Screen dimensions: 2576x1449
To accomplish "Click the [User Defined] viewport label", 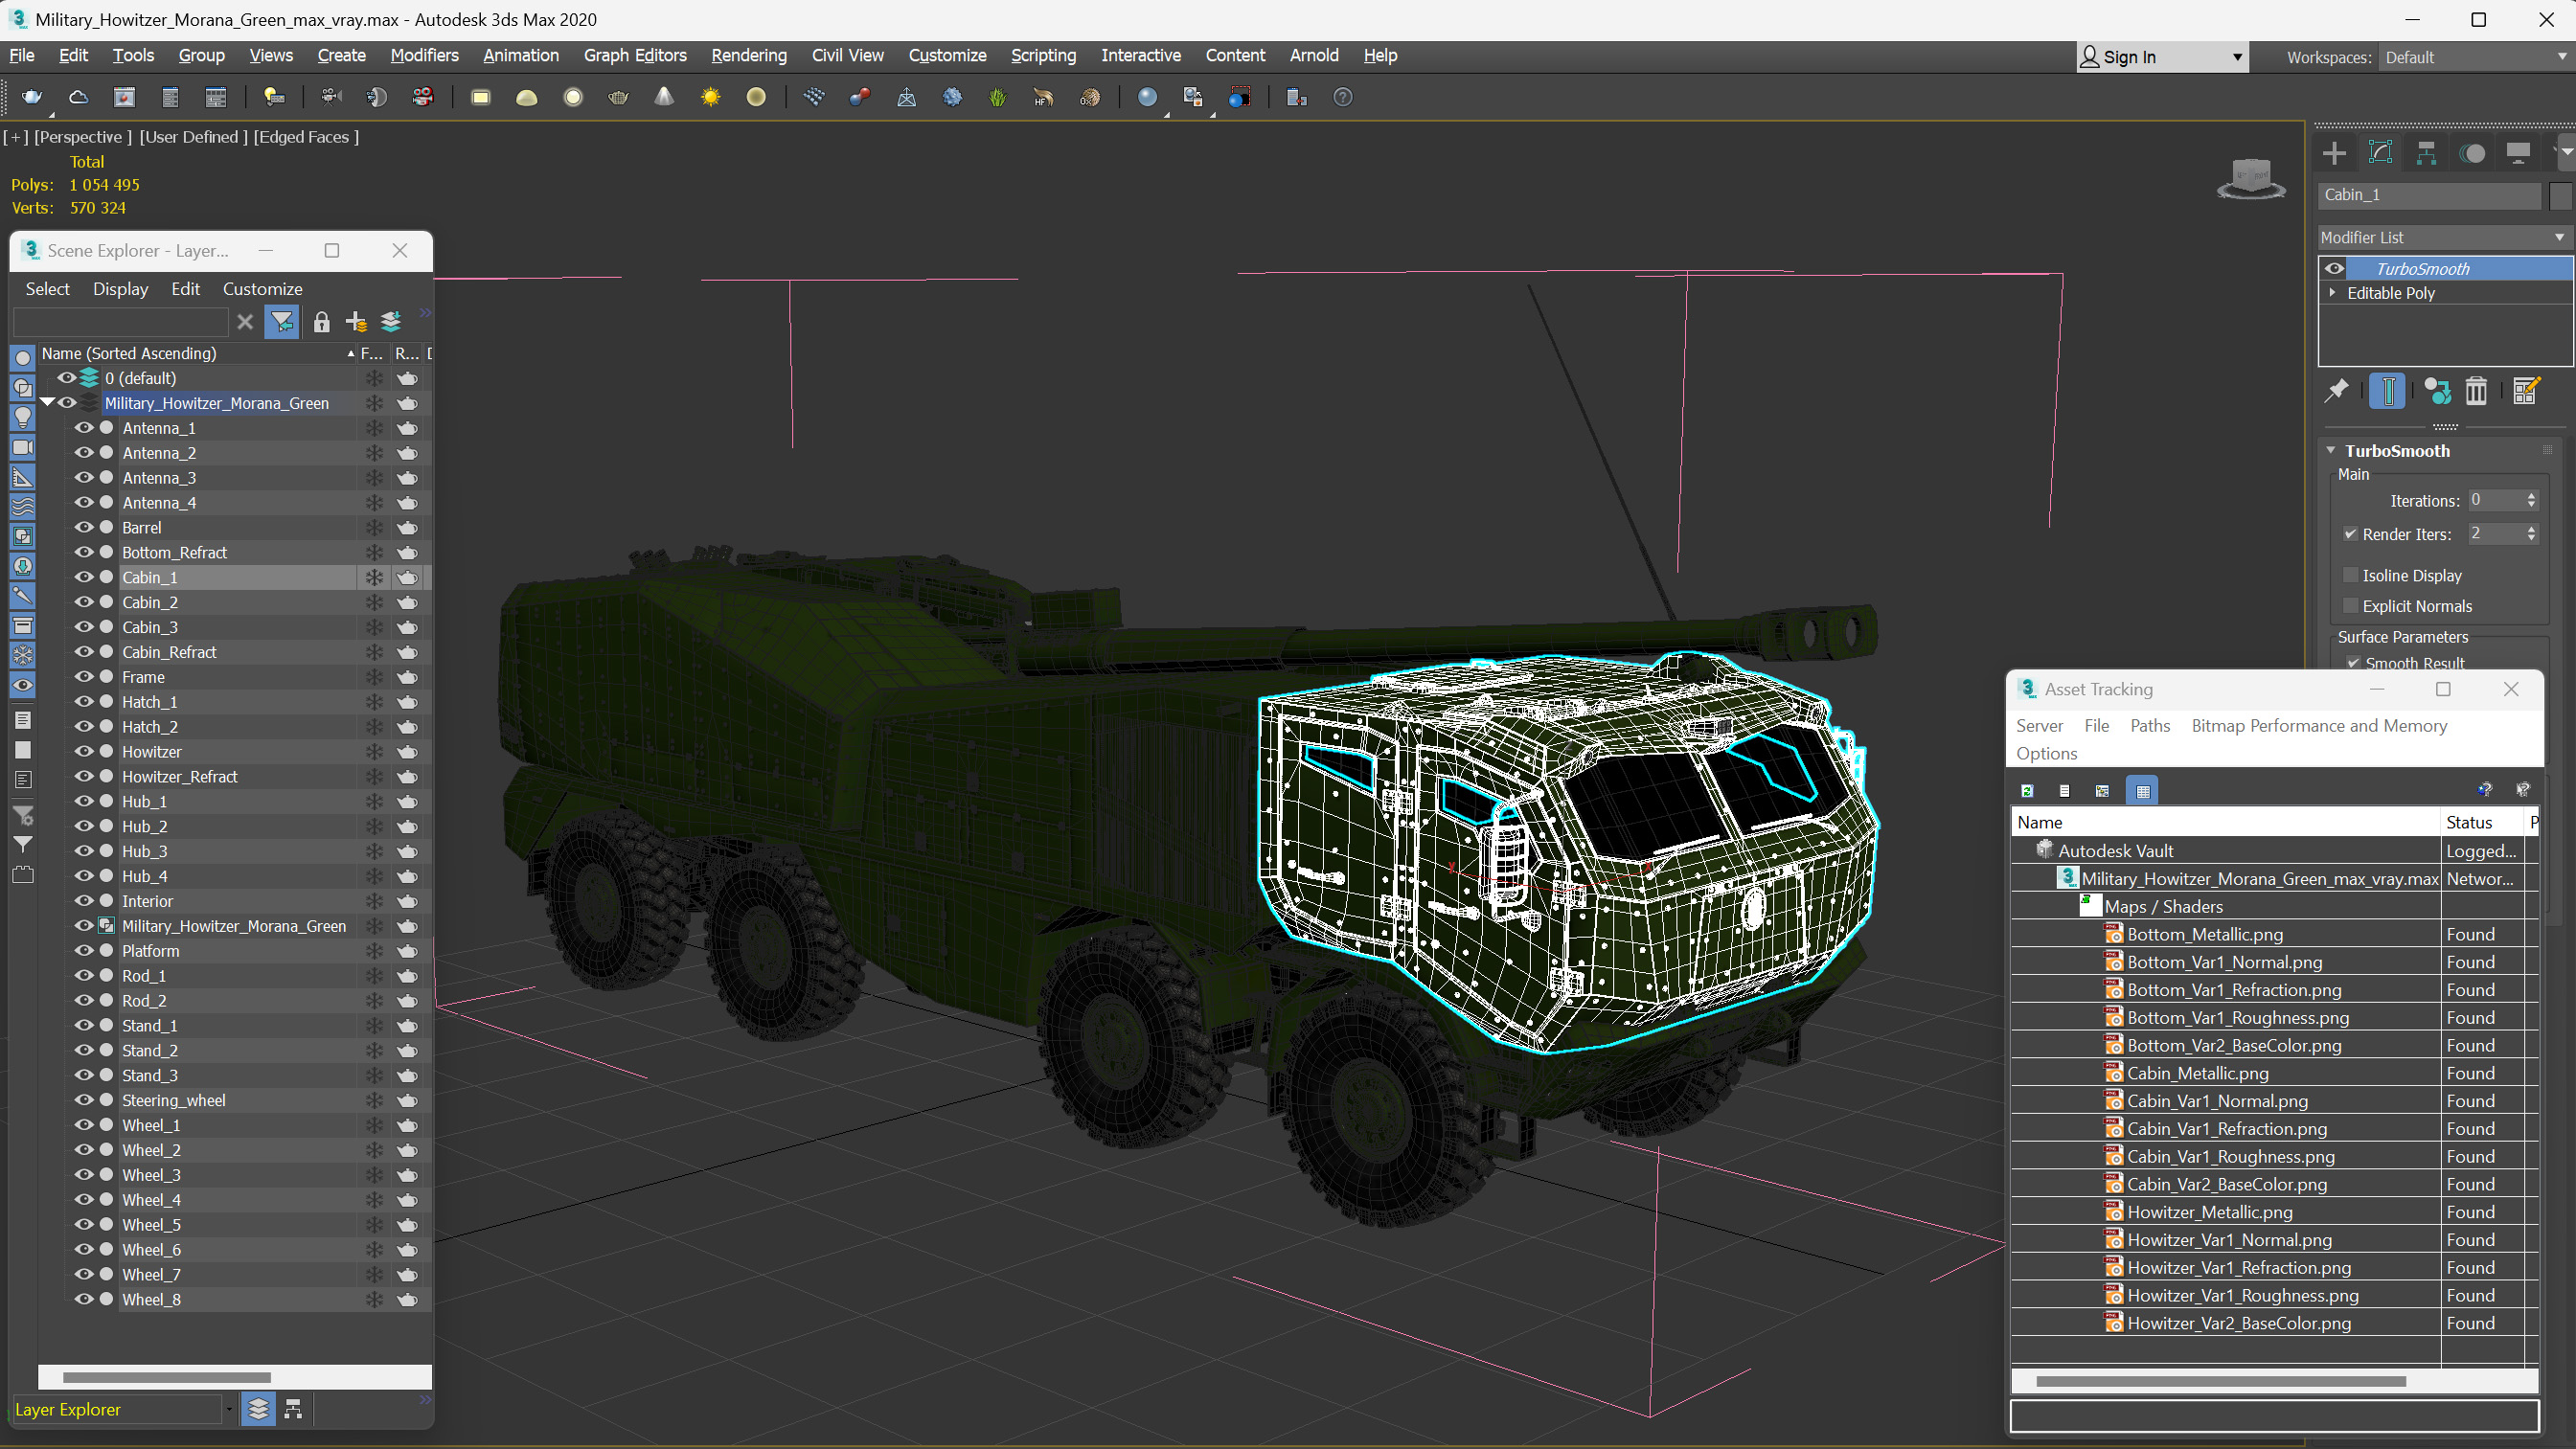I will (x=193, y=137).
